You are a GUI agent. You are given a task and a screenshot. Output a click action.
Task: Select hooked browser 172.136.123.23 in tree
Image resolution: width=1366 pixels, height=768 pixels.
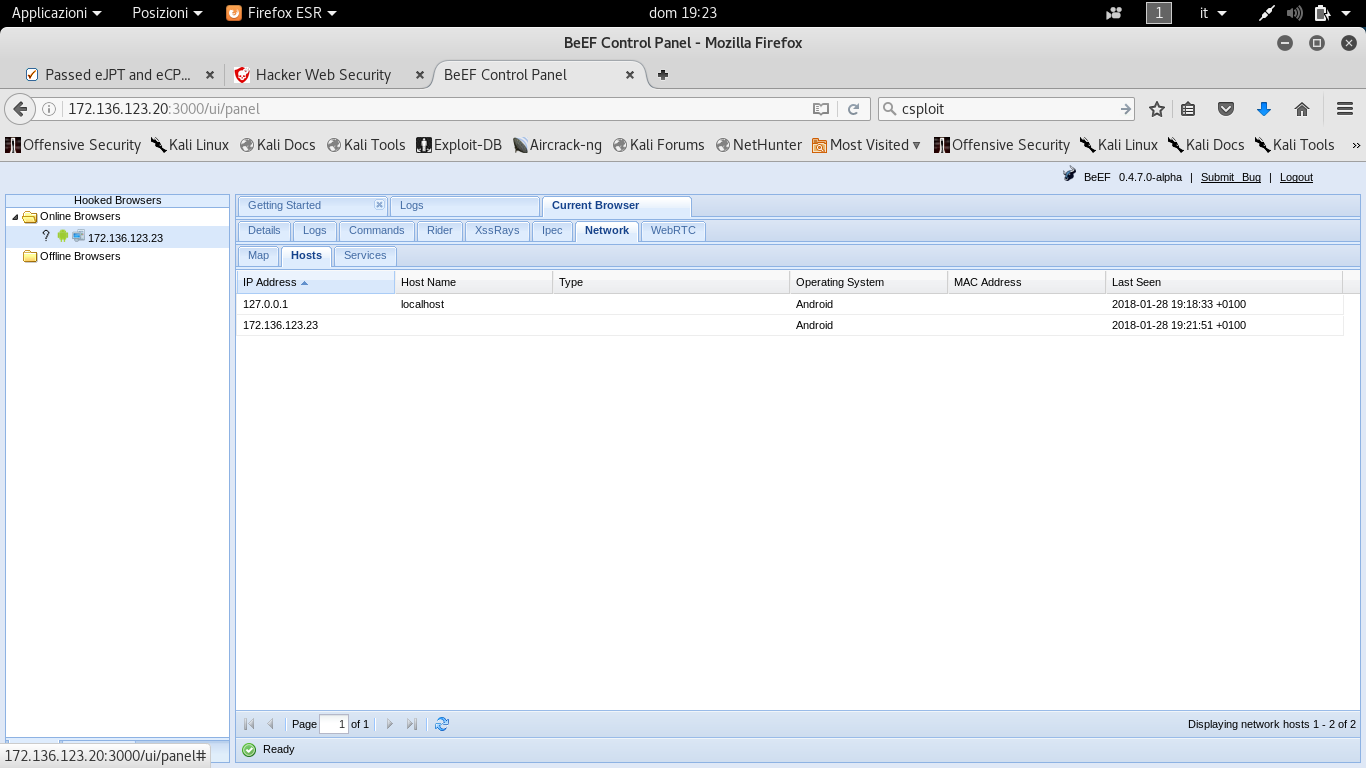pos(125,238)
